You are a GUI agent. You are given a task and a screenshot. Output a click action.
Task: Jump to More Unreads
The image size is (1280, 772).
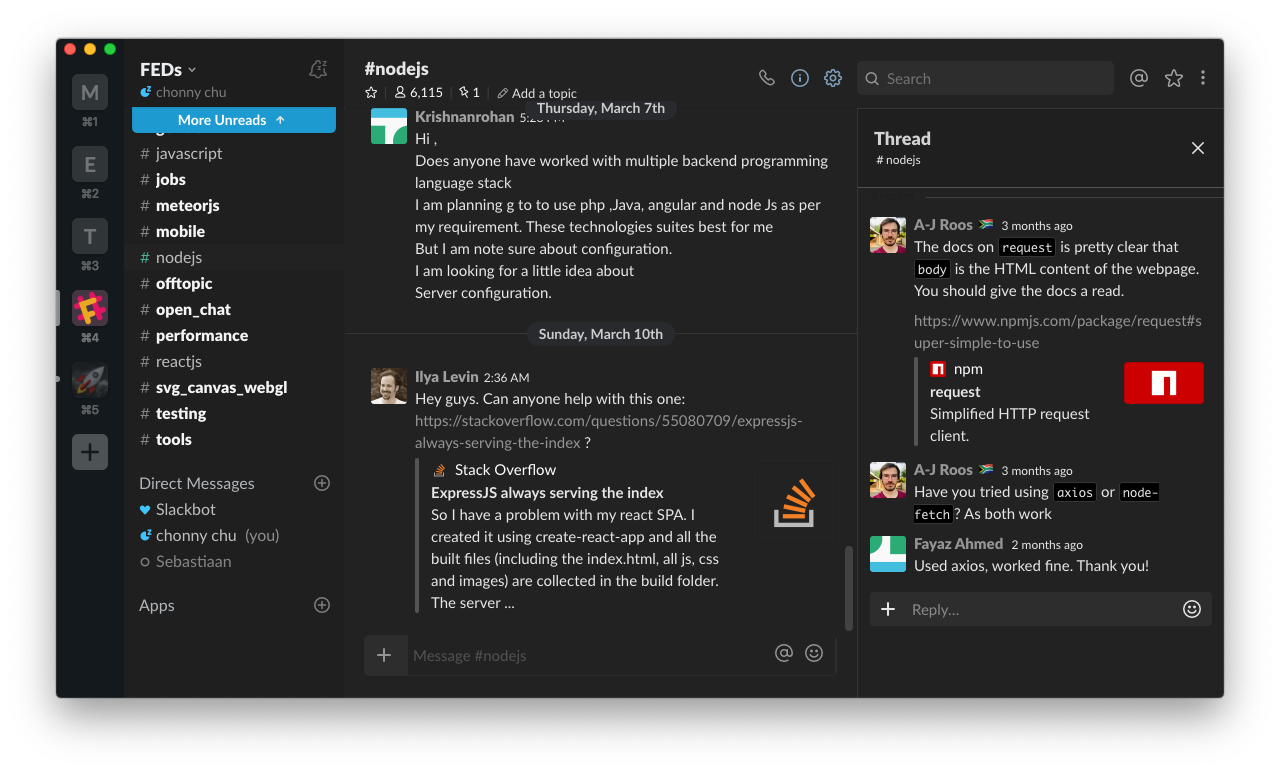[x=234, y=120]
